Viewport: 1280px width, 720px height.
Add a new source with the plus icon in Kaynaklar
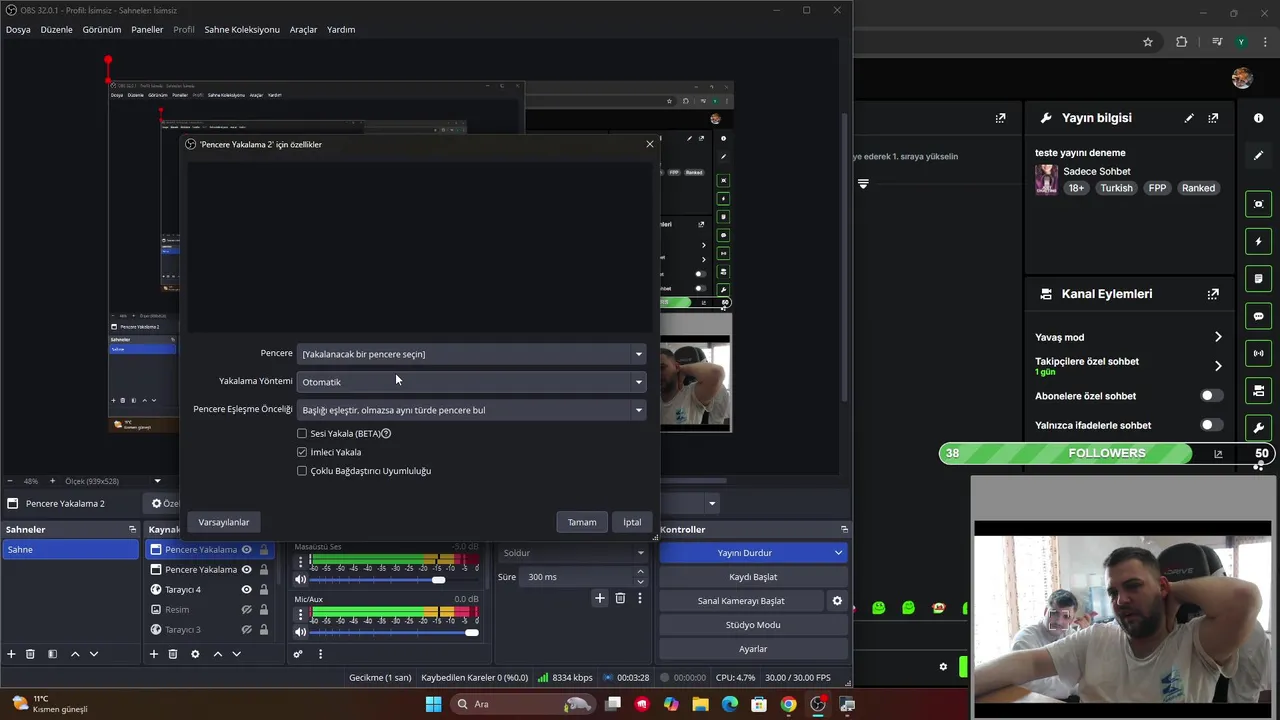(154, 654)
